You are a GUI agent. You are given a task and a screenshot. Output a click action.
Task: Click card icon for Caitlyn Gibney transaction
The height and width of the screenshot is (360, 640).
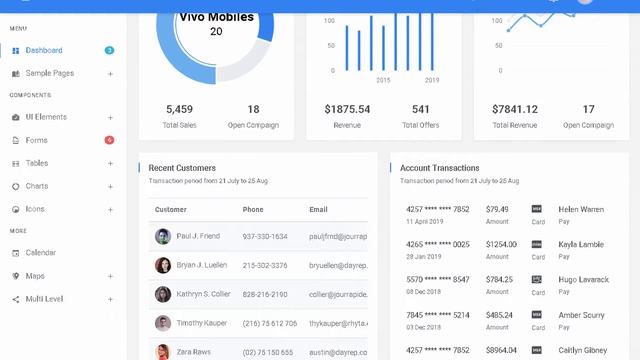[536, 350]
